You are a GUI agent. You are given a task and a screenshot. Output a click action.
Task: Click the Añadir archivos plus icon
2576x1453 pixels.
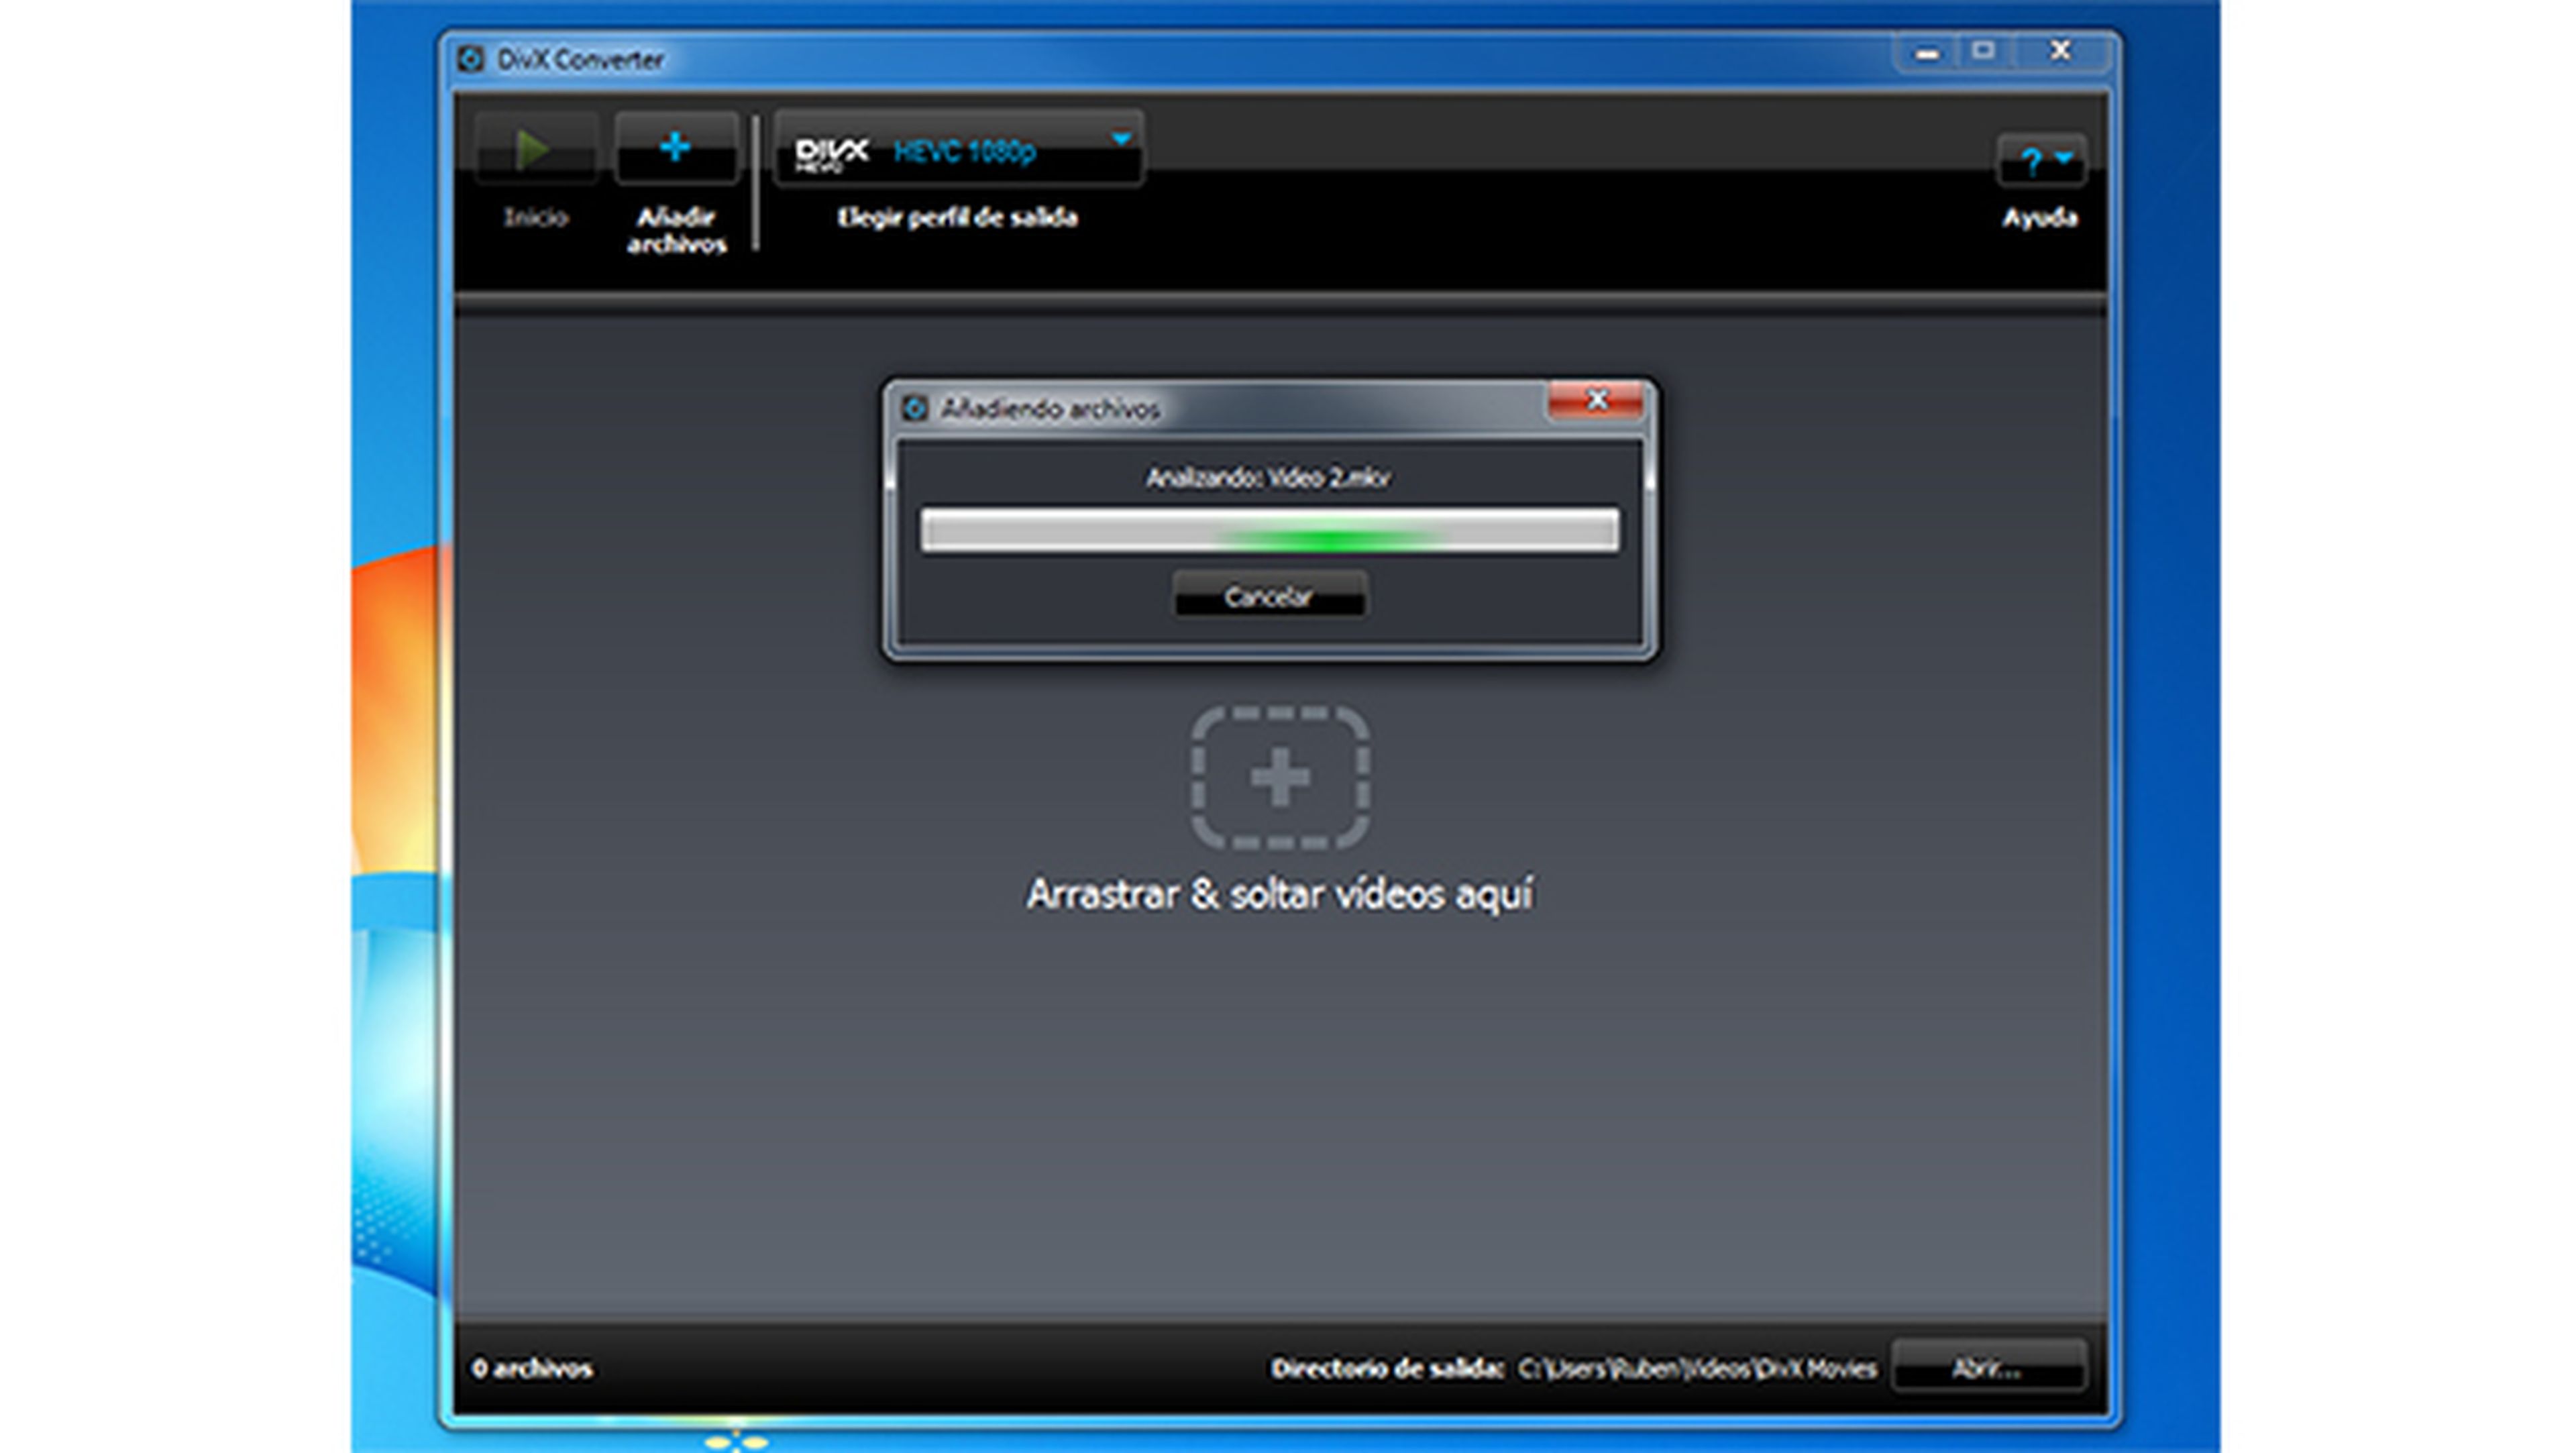676,148
